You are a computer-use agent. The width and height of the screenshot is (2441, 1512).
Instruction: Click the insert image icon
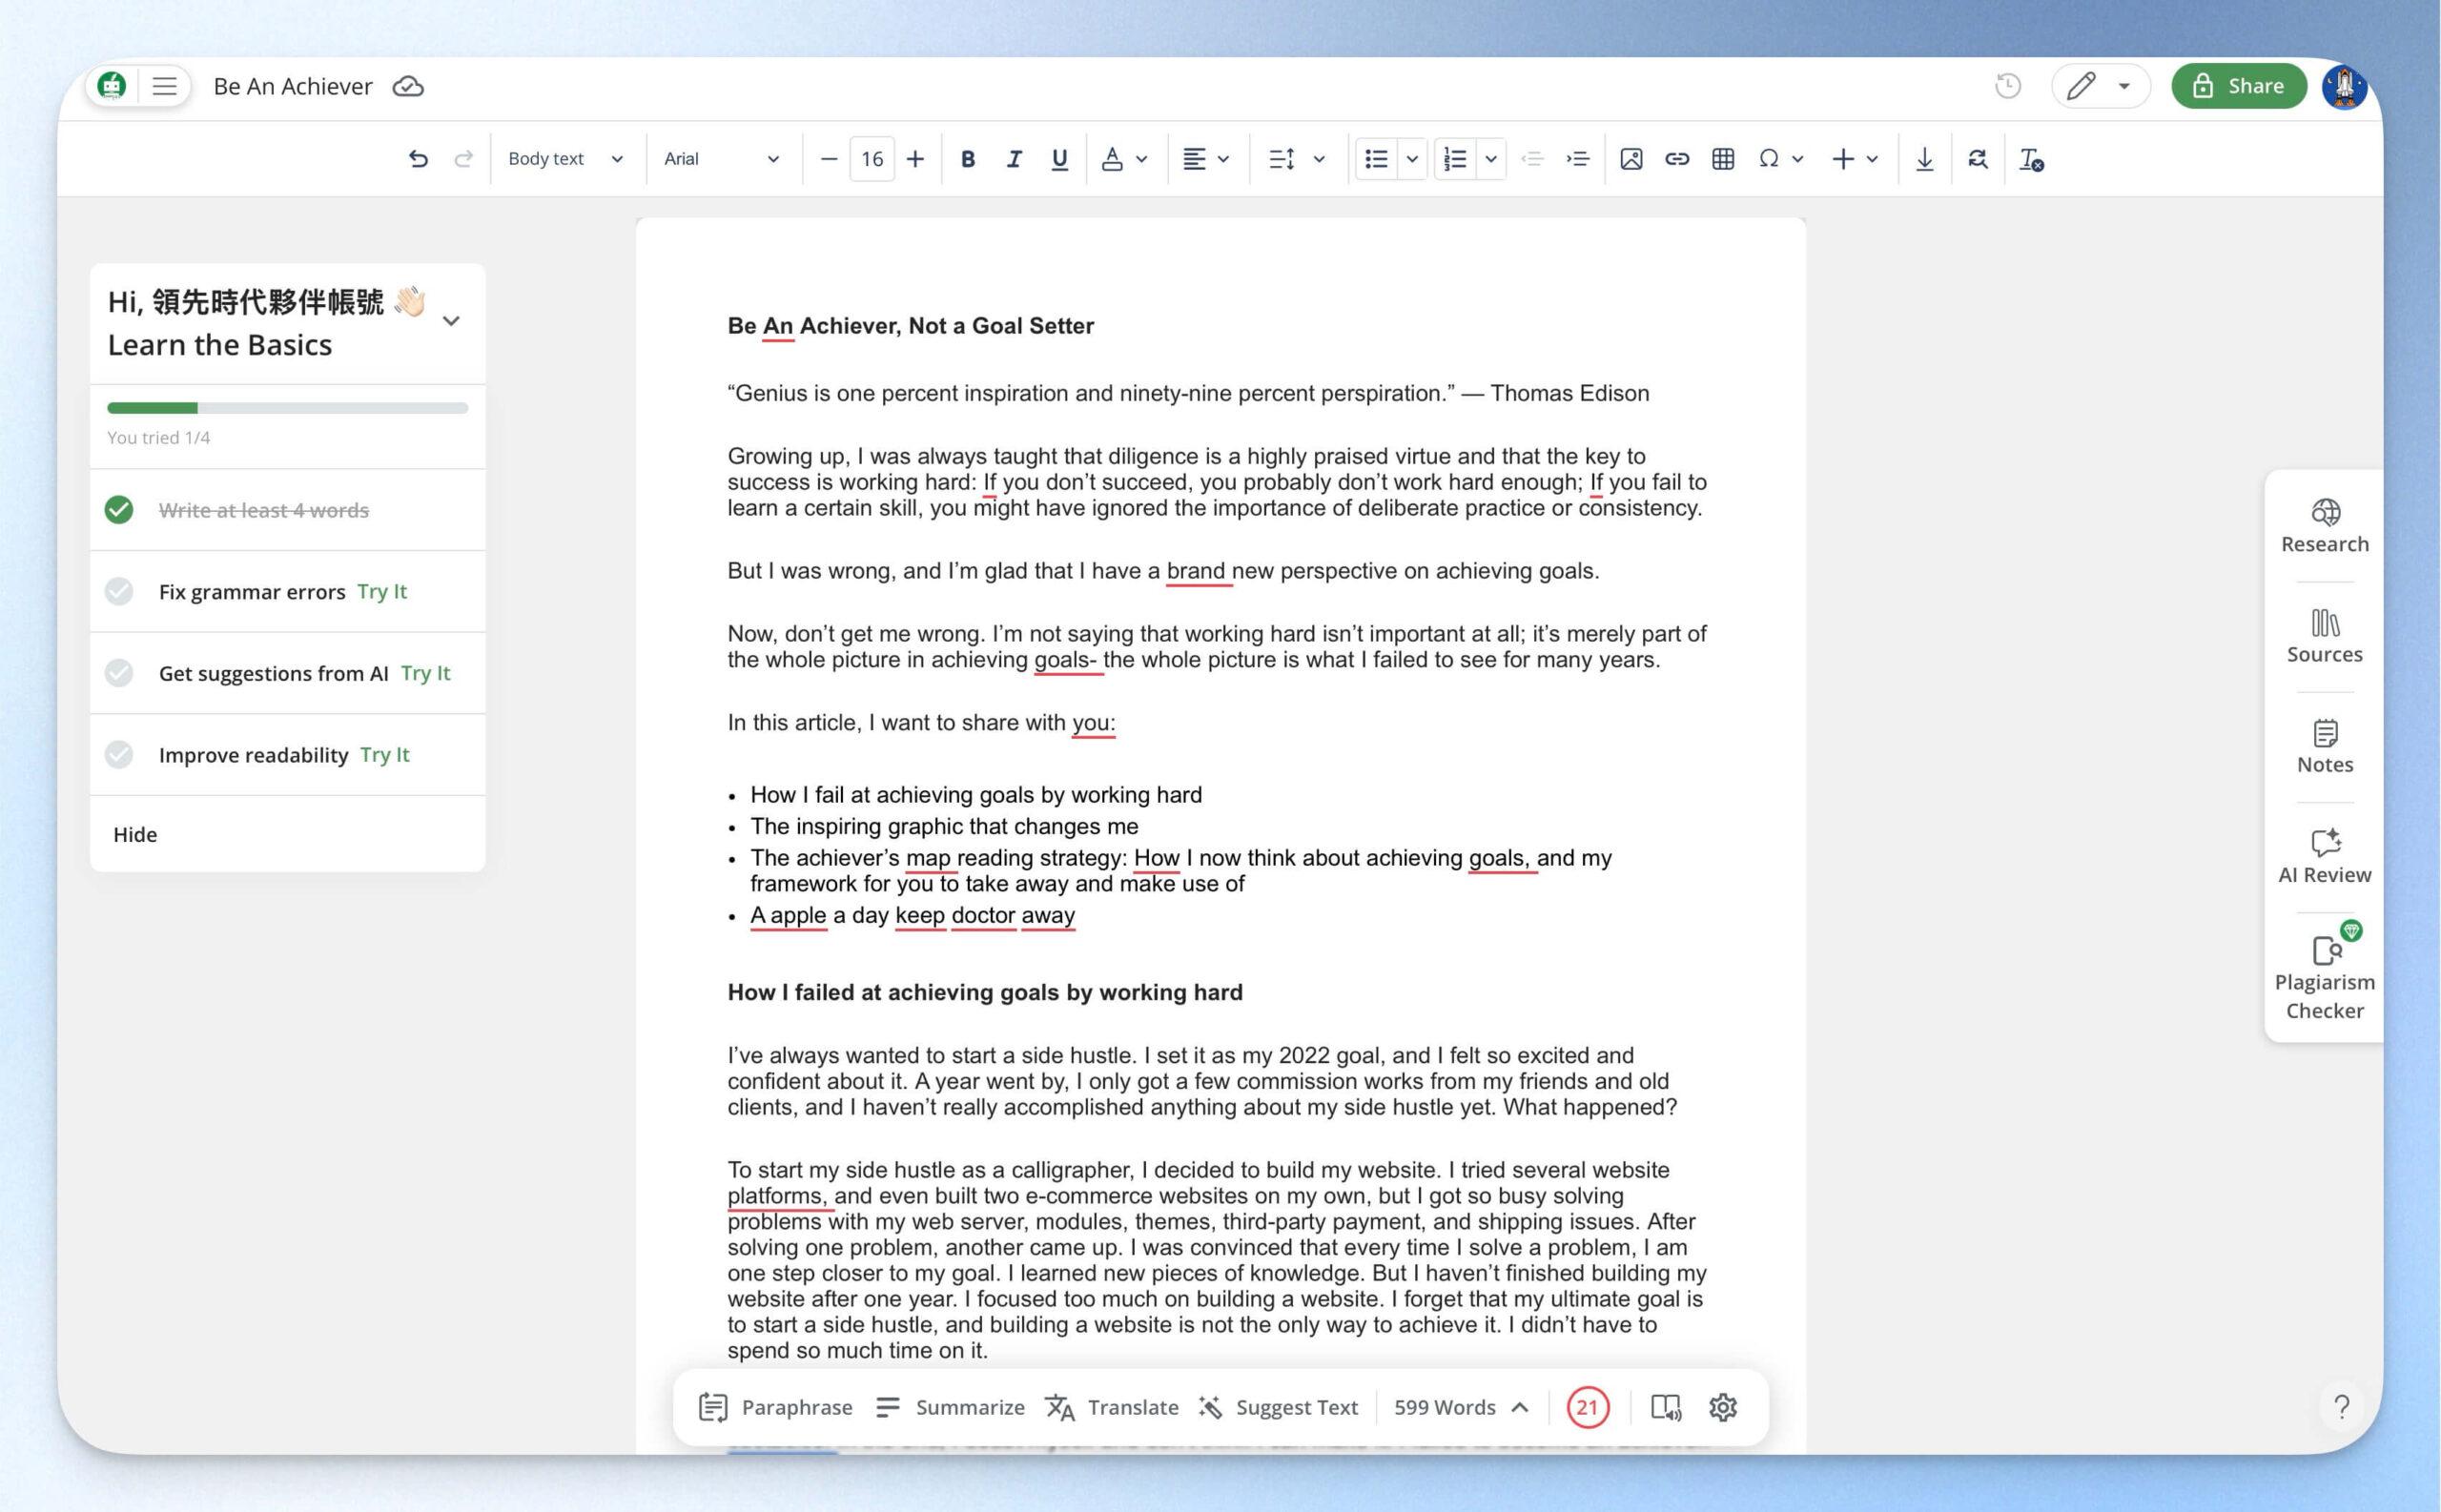coord(1631,159)
